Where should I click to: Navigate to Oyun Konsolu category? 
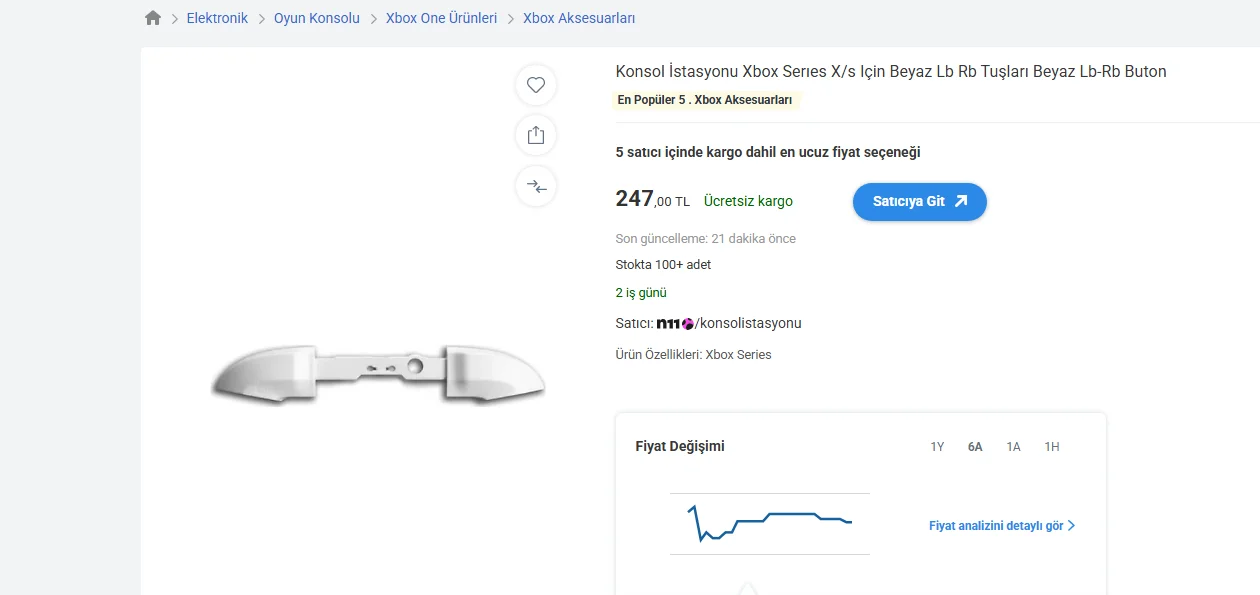coord(317,18)
